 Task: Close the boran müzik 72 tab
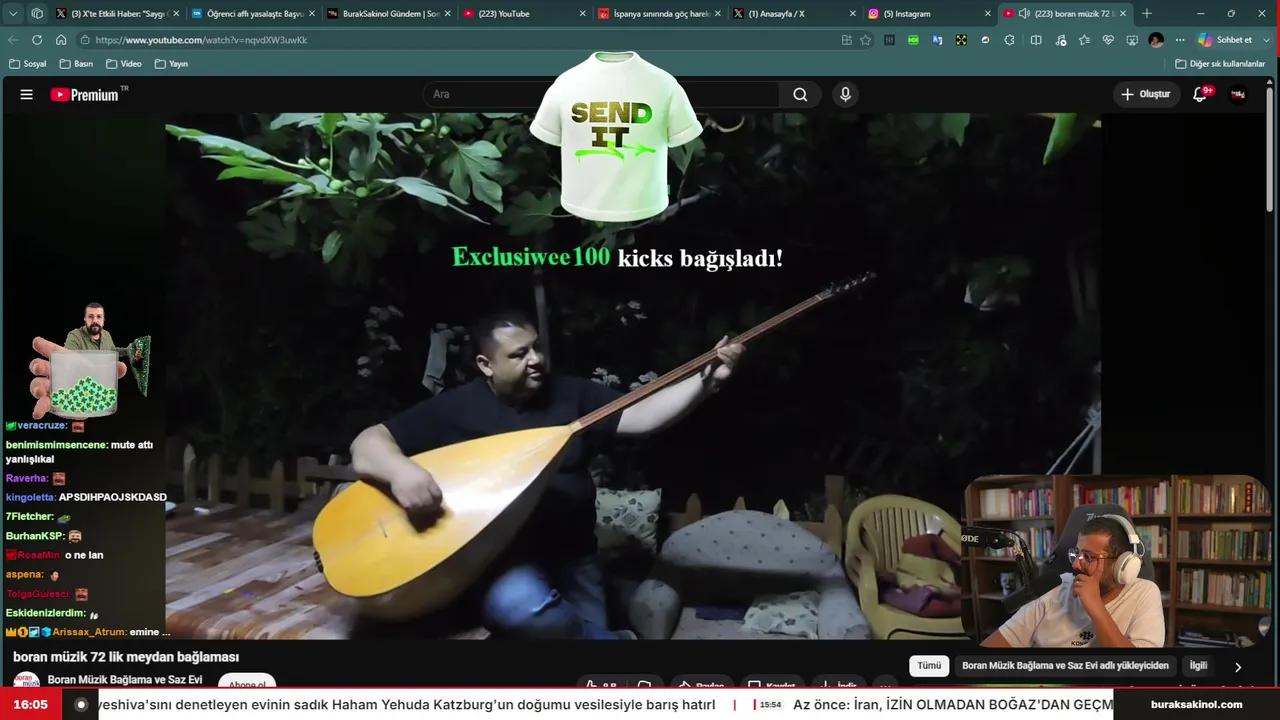point(1123,14)
